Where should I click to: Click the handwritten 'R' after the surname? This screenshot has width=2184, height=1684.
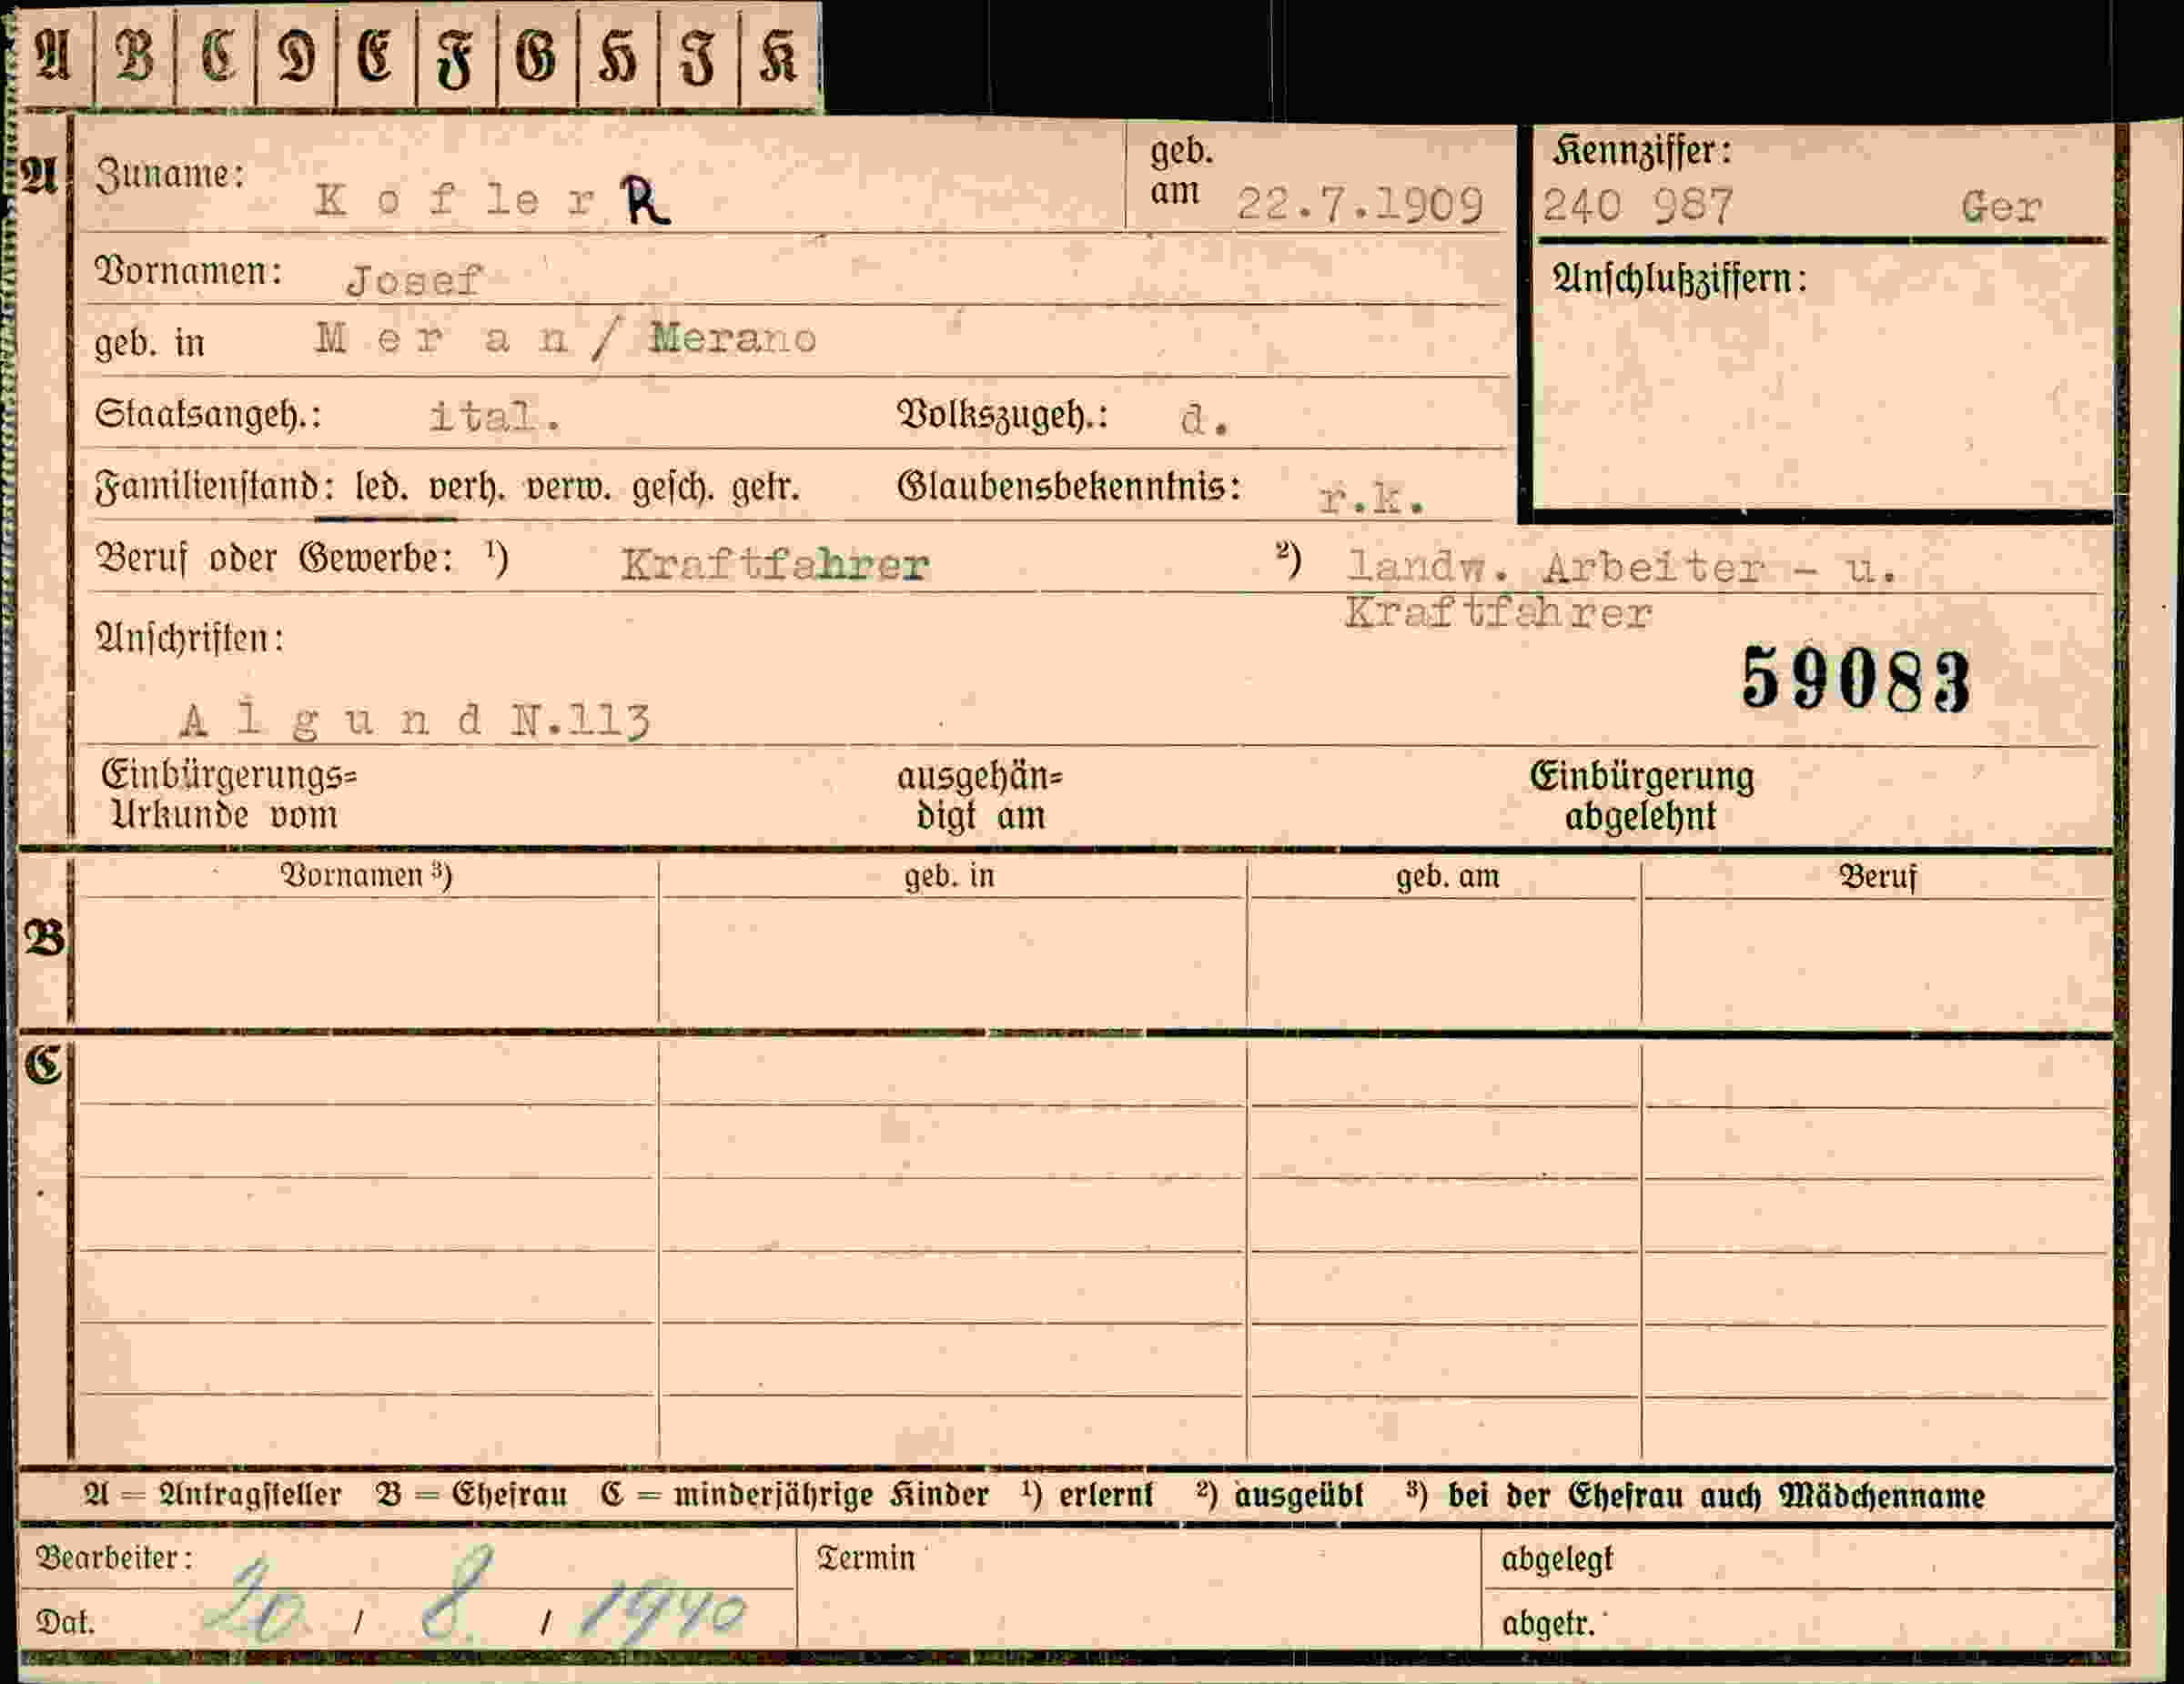click(x=645, y=200)
